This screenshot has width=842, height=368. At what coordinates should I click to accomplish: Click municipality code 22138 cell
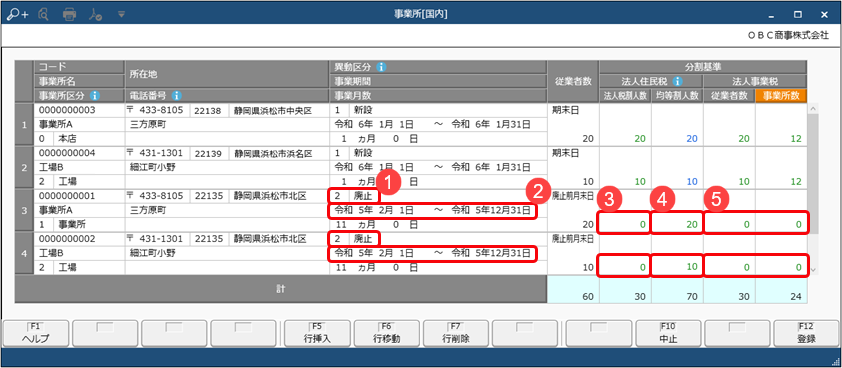click(x=209, y=110)
